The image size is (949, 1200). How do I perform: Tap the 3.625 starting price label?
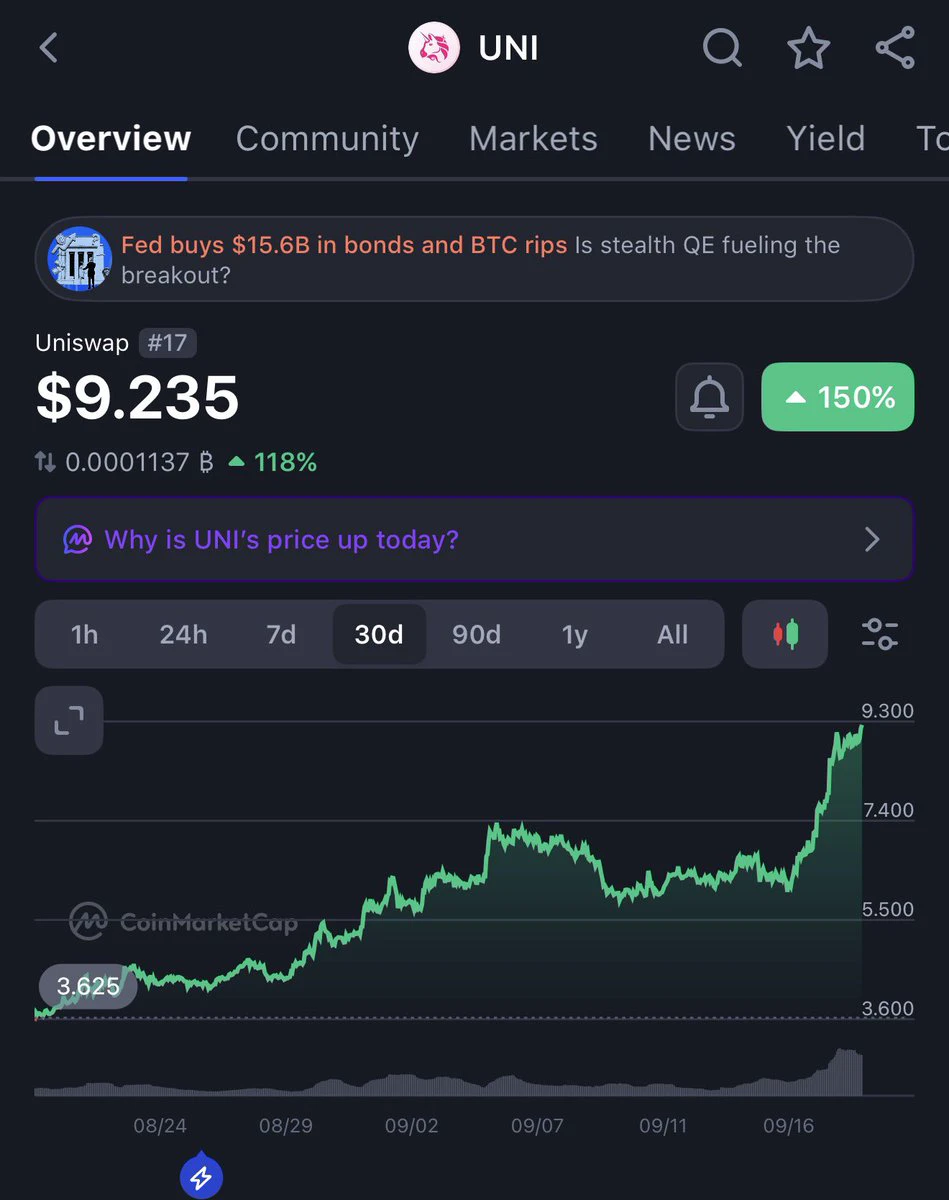88,986
